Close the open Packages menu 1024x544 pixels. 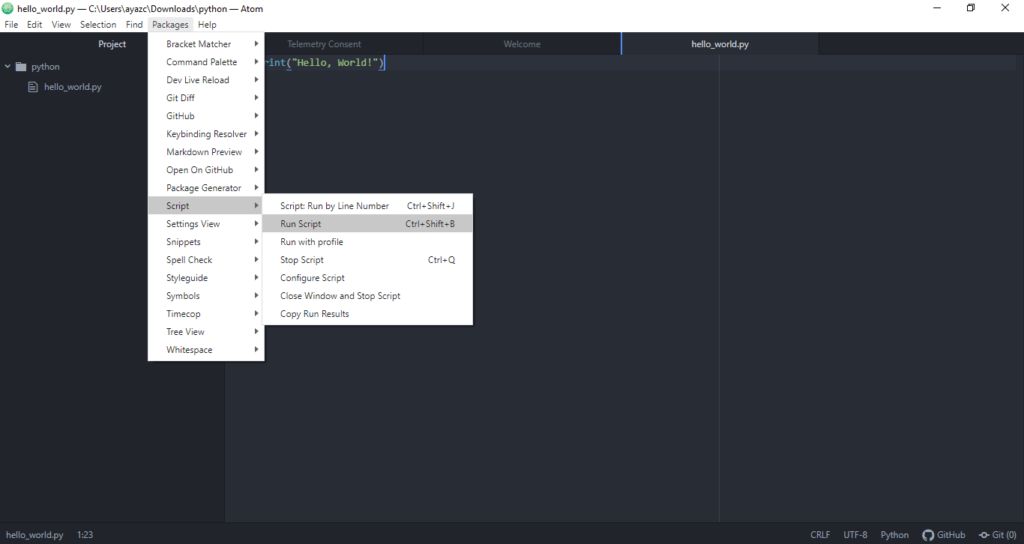click(170, 24)
